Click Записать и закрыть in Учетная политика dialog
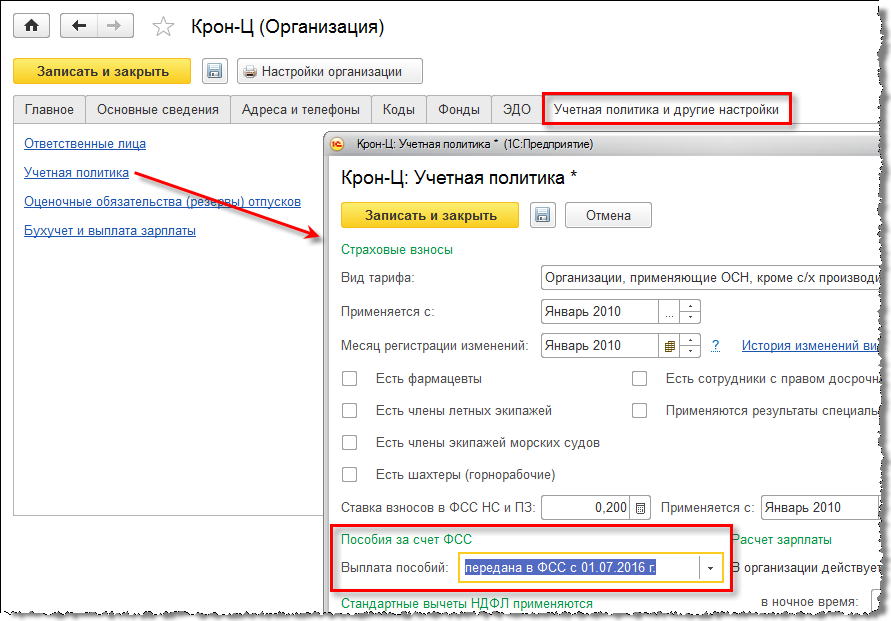 click(x=430, y=215)
